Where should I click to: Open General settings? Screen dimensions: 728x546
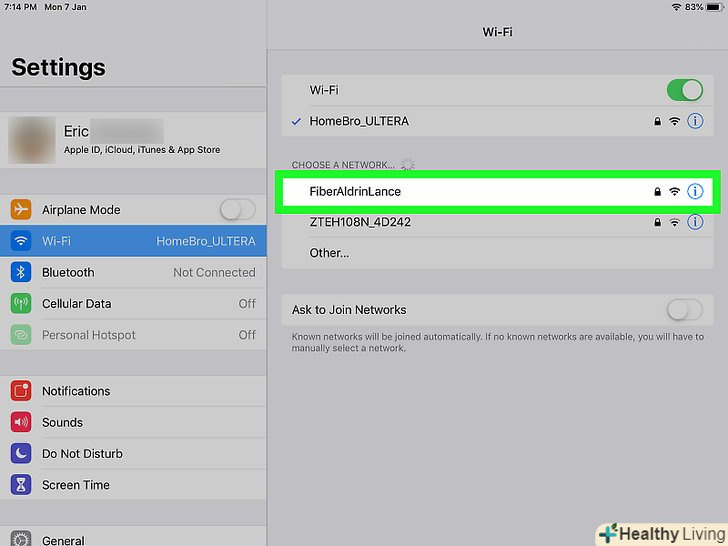point(133,537)
